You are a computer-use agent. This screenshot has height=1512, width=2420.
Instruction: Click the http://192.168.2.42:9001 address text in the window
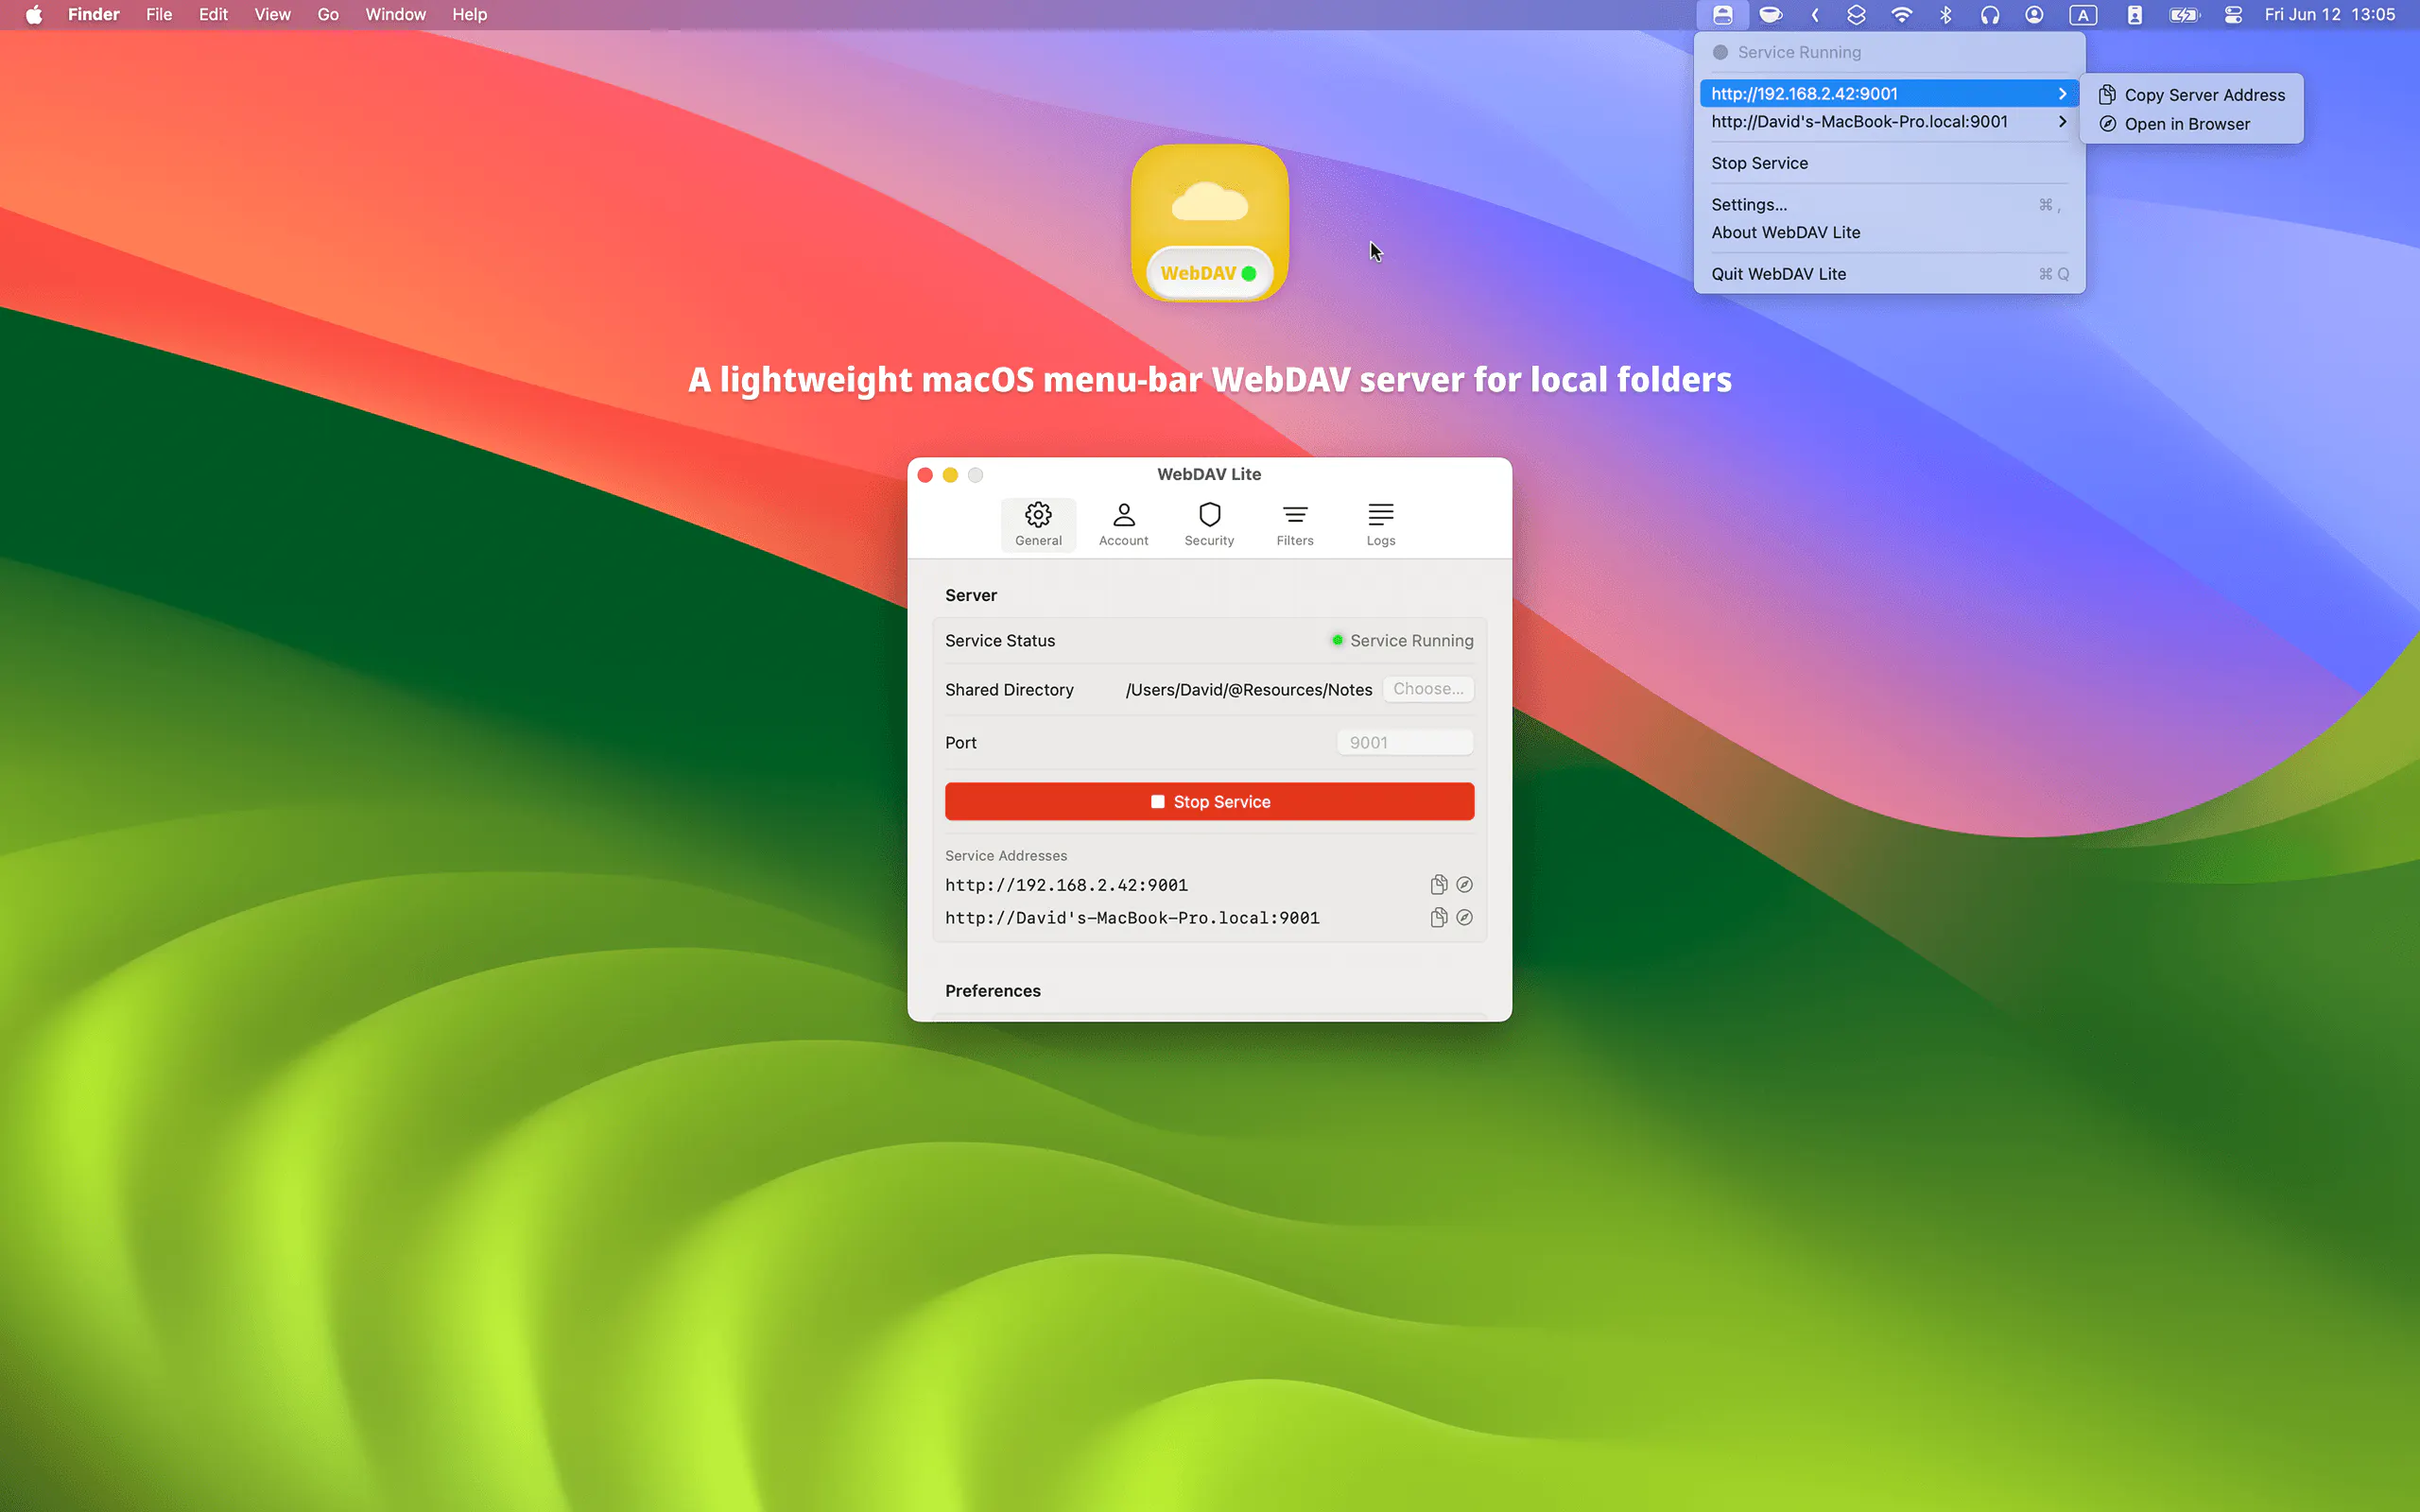(x=1066, y=884)
